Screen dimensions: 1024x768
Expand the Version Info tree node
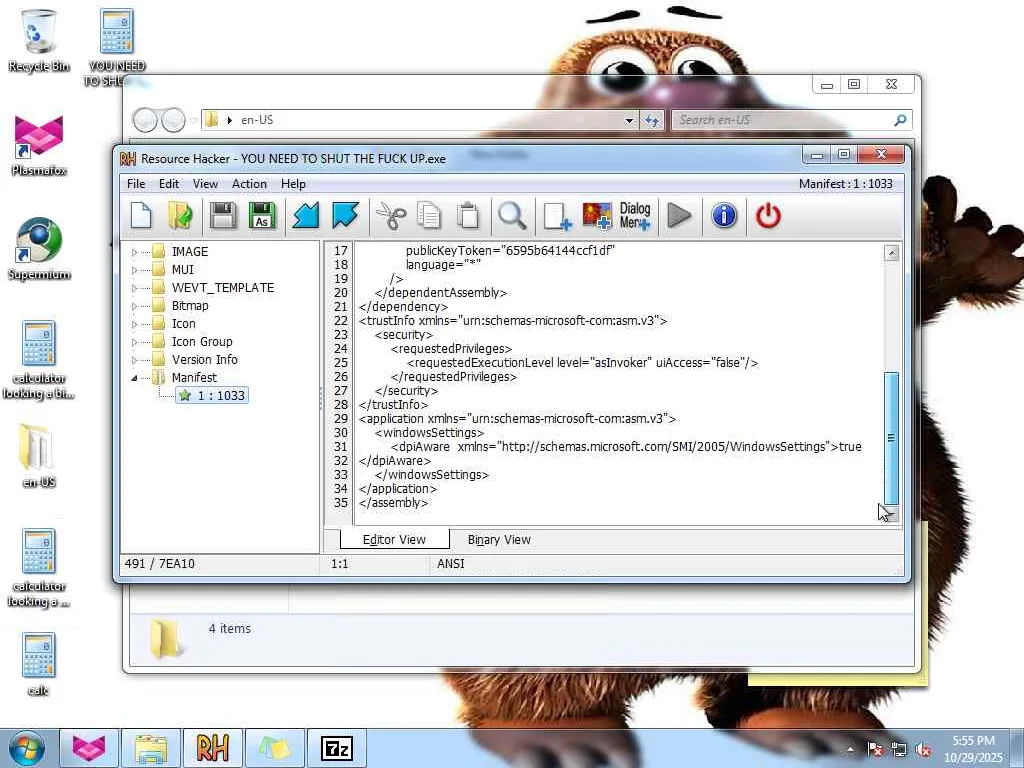point(135,360)
